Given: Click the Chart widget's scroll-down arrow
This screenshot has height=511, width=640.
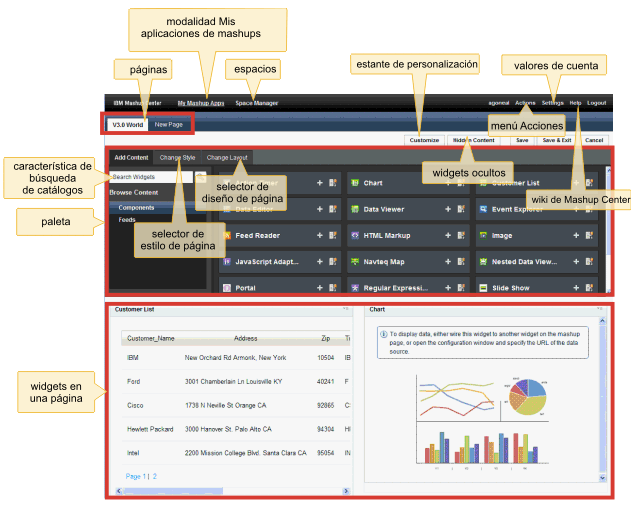Looking at the screenshot, I should pyautogui.click(x=602, y=477).
